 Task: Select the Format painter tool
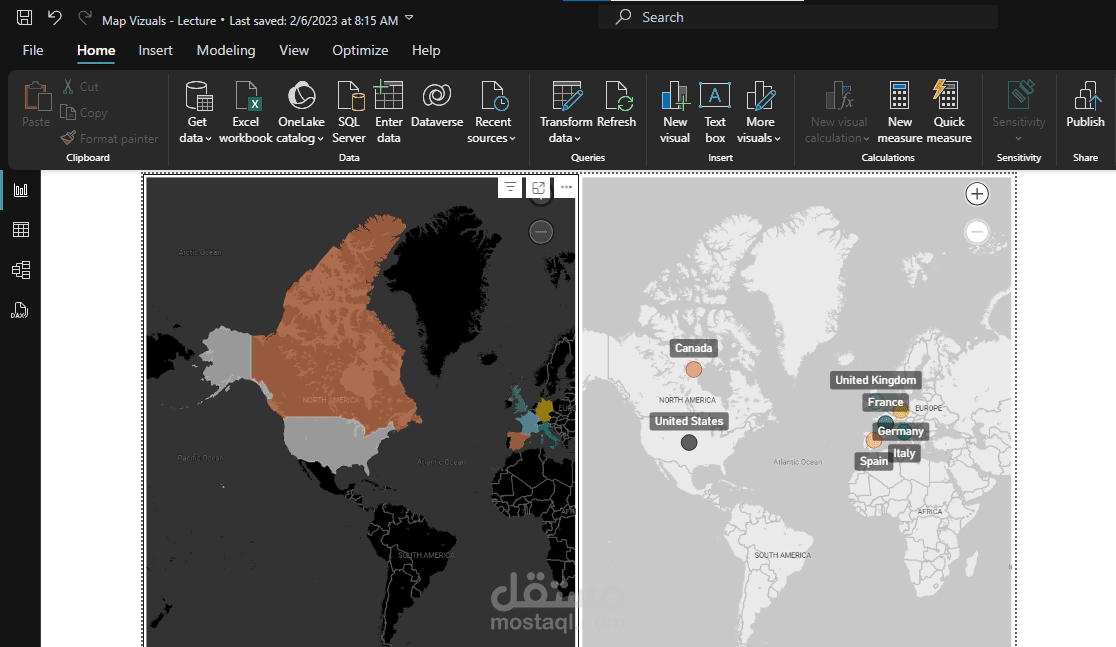(x=110, y=138)
